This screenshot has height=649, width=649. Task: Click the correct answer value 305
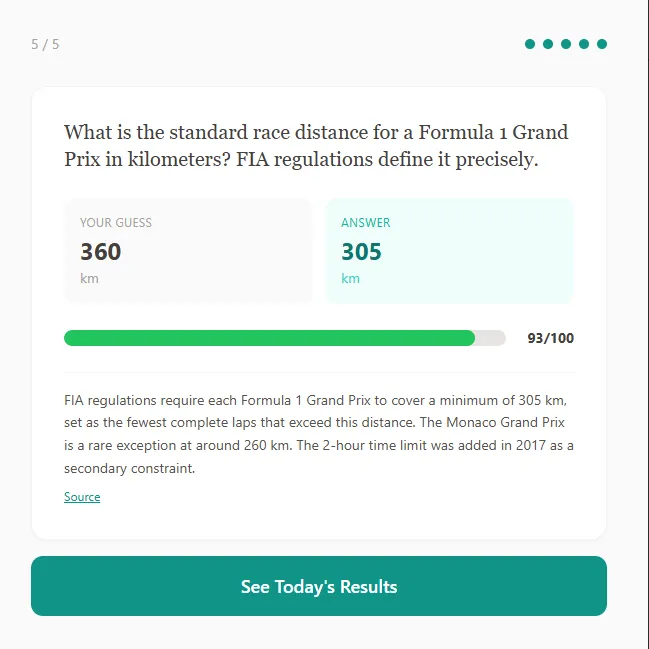(362, 251)
